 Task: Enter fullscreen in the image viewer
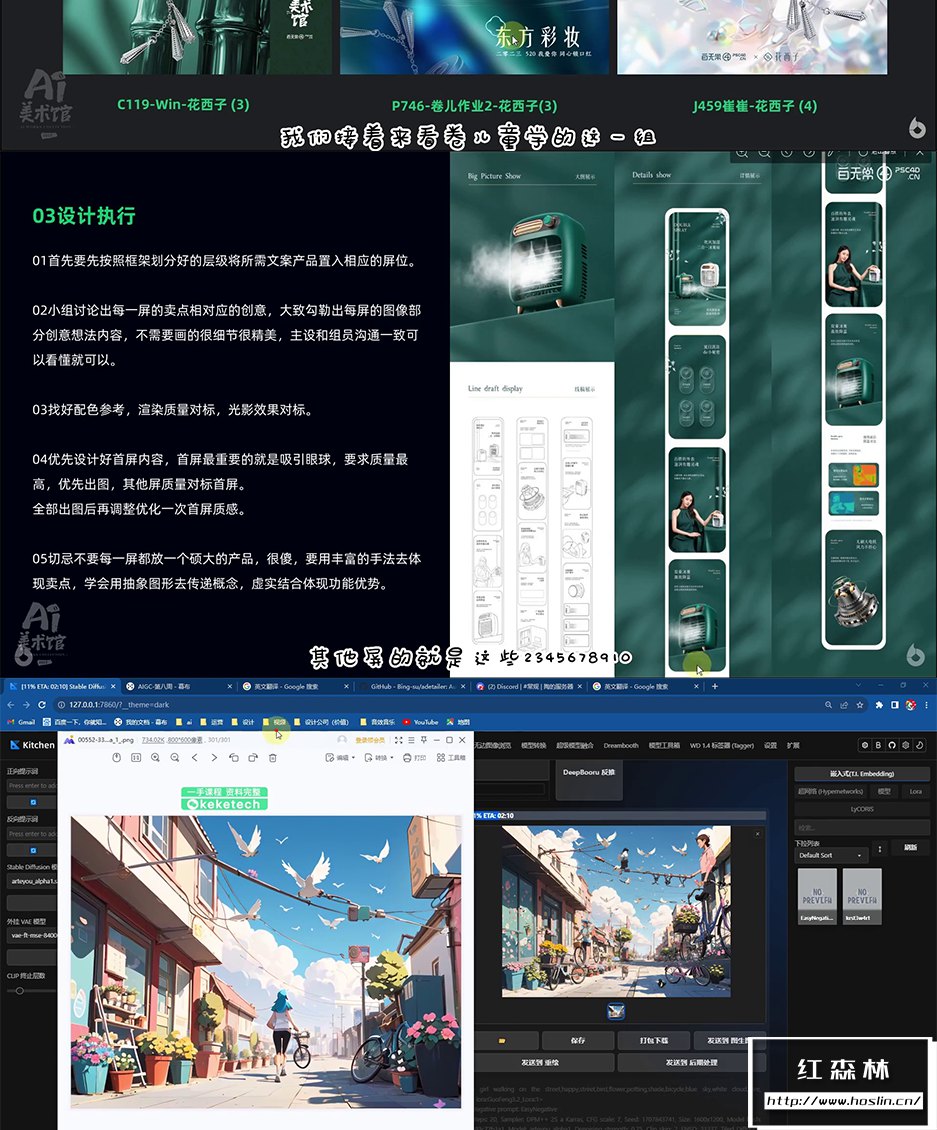(x=399, y=740)
